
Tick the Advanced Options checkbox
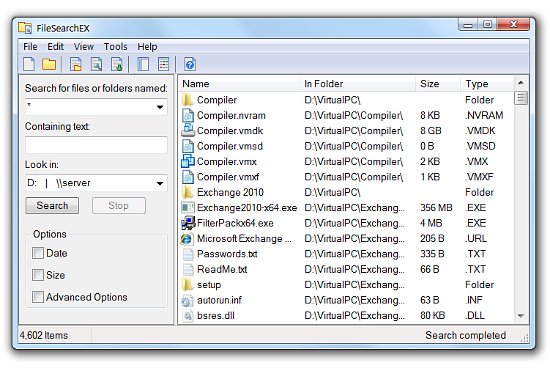click(x=38, y=297)
